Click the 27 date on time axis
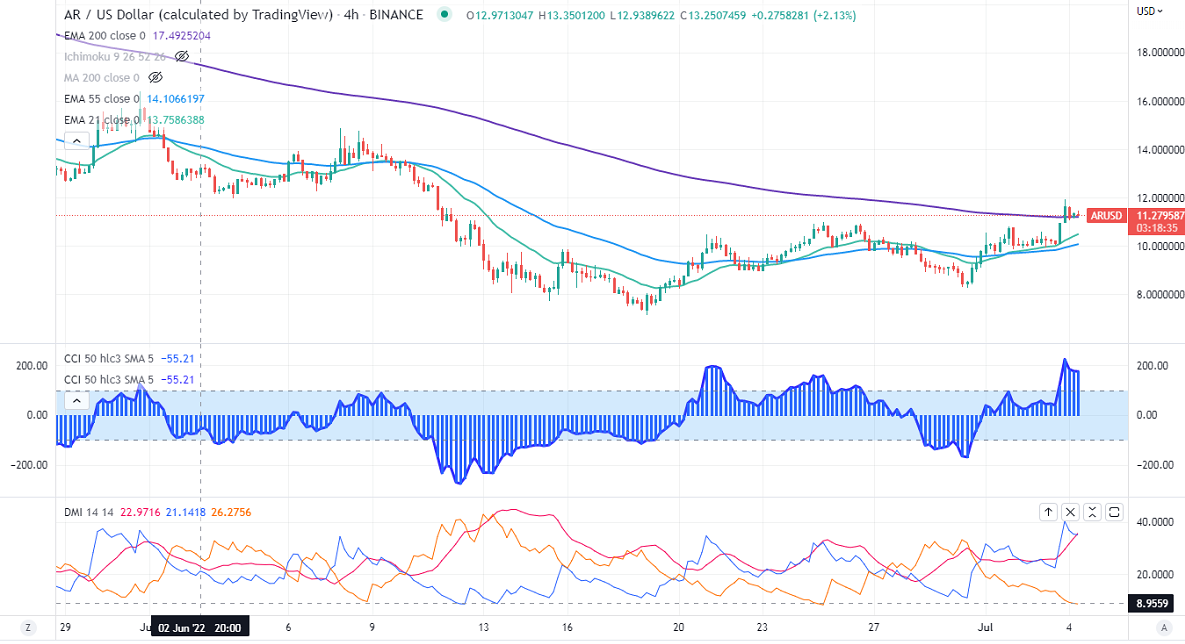 tap(874, 627)
